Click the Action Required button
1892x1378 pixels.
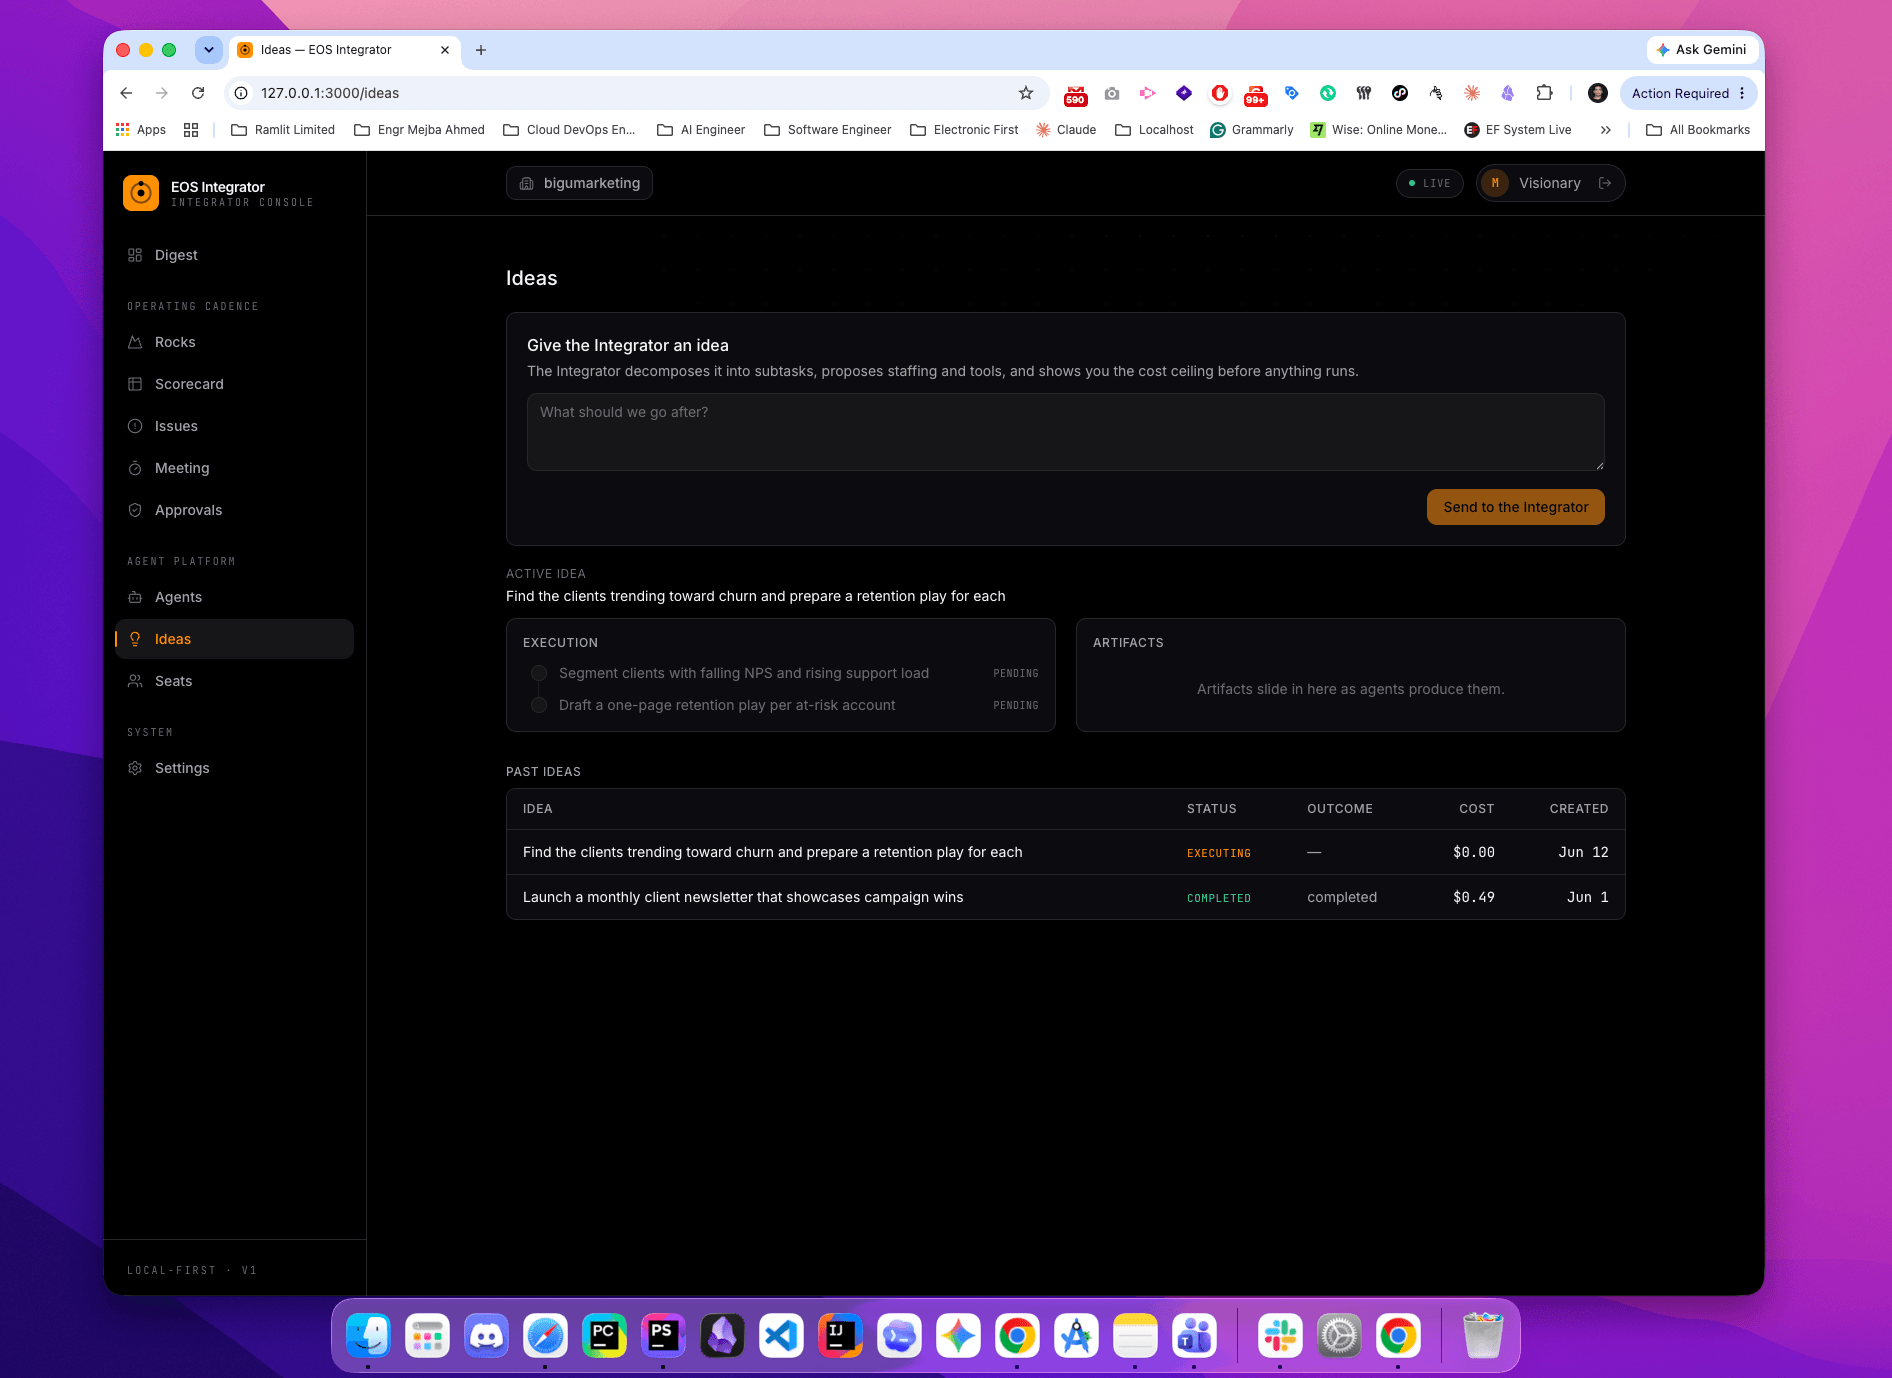pos(1680,93)
